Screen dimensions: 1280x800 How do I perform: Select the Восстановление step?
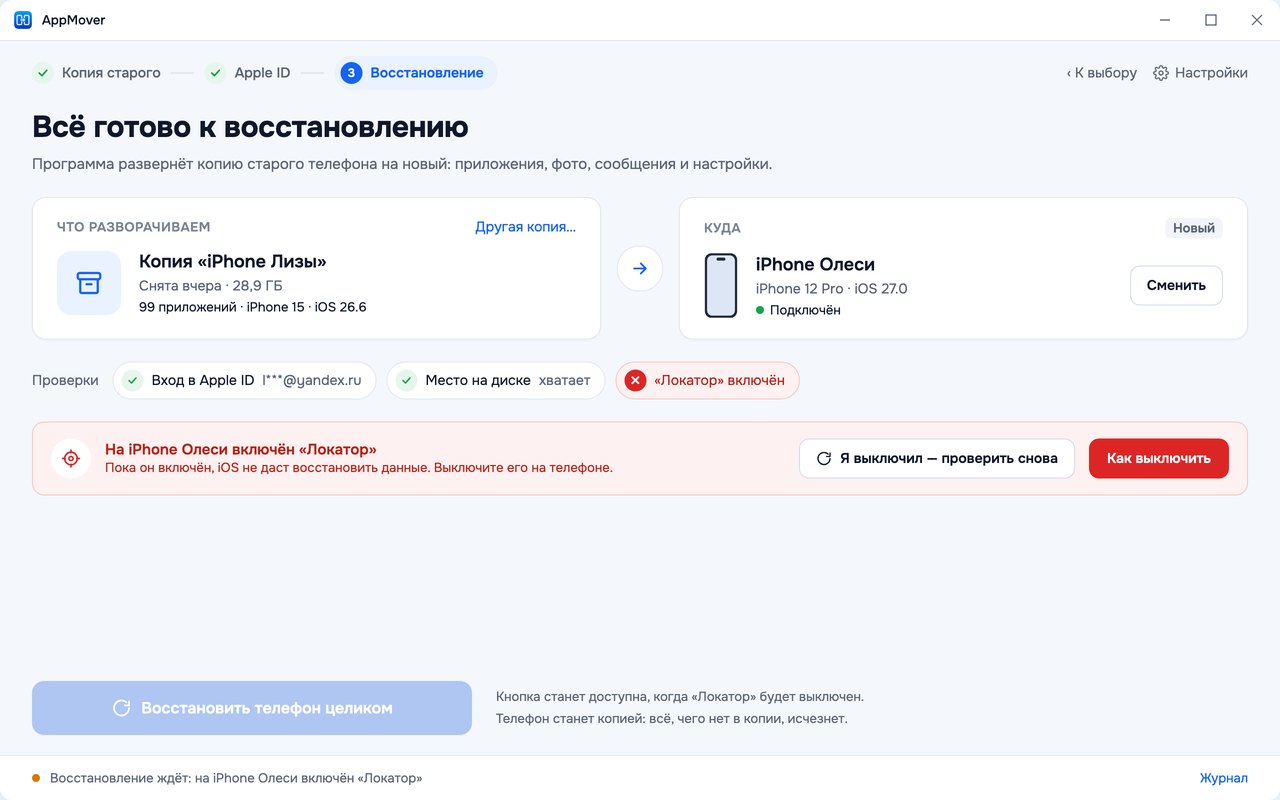click(x=414, y=73)
